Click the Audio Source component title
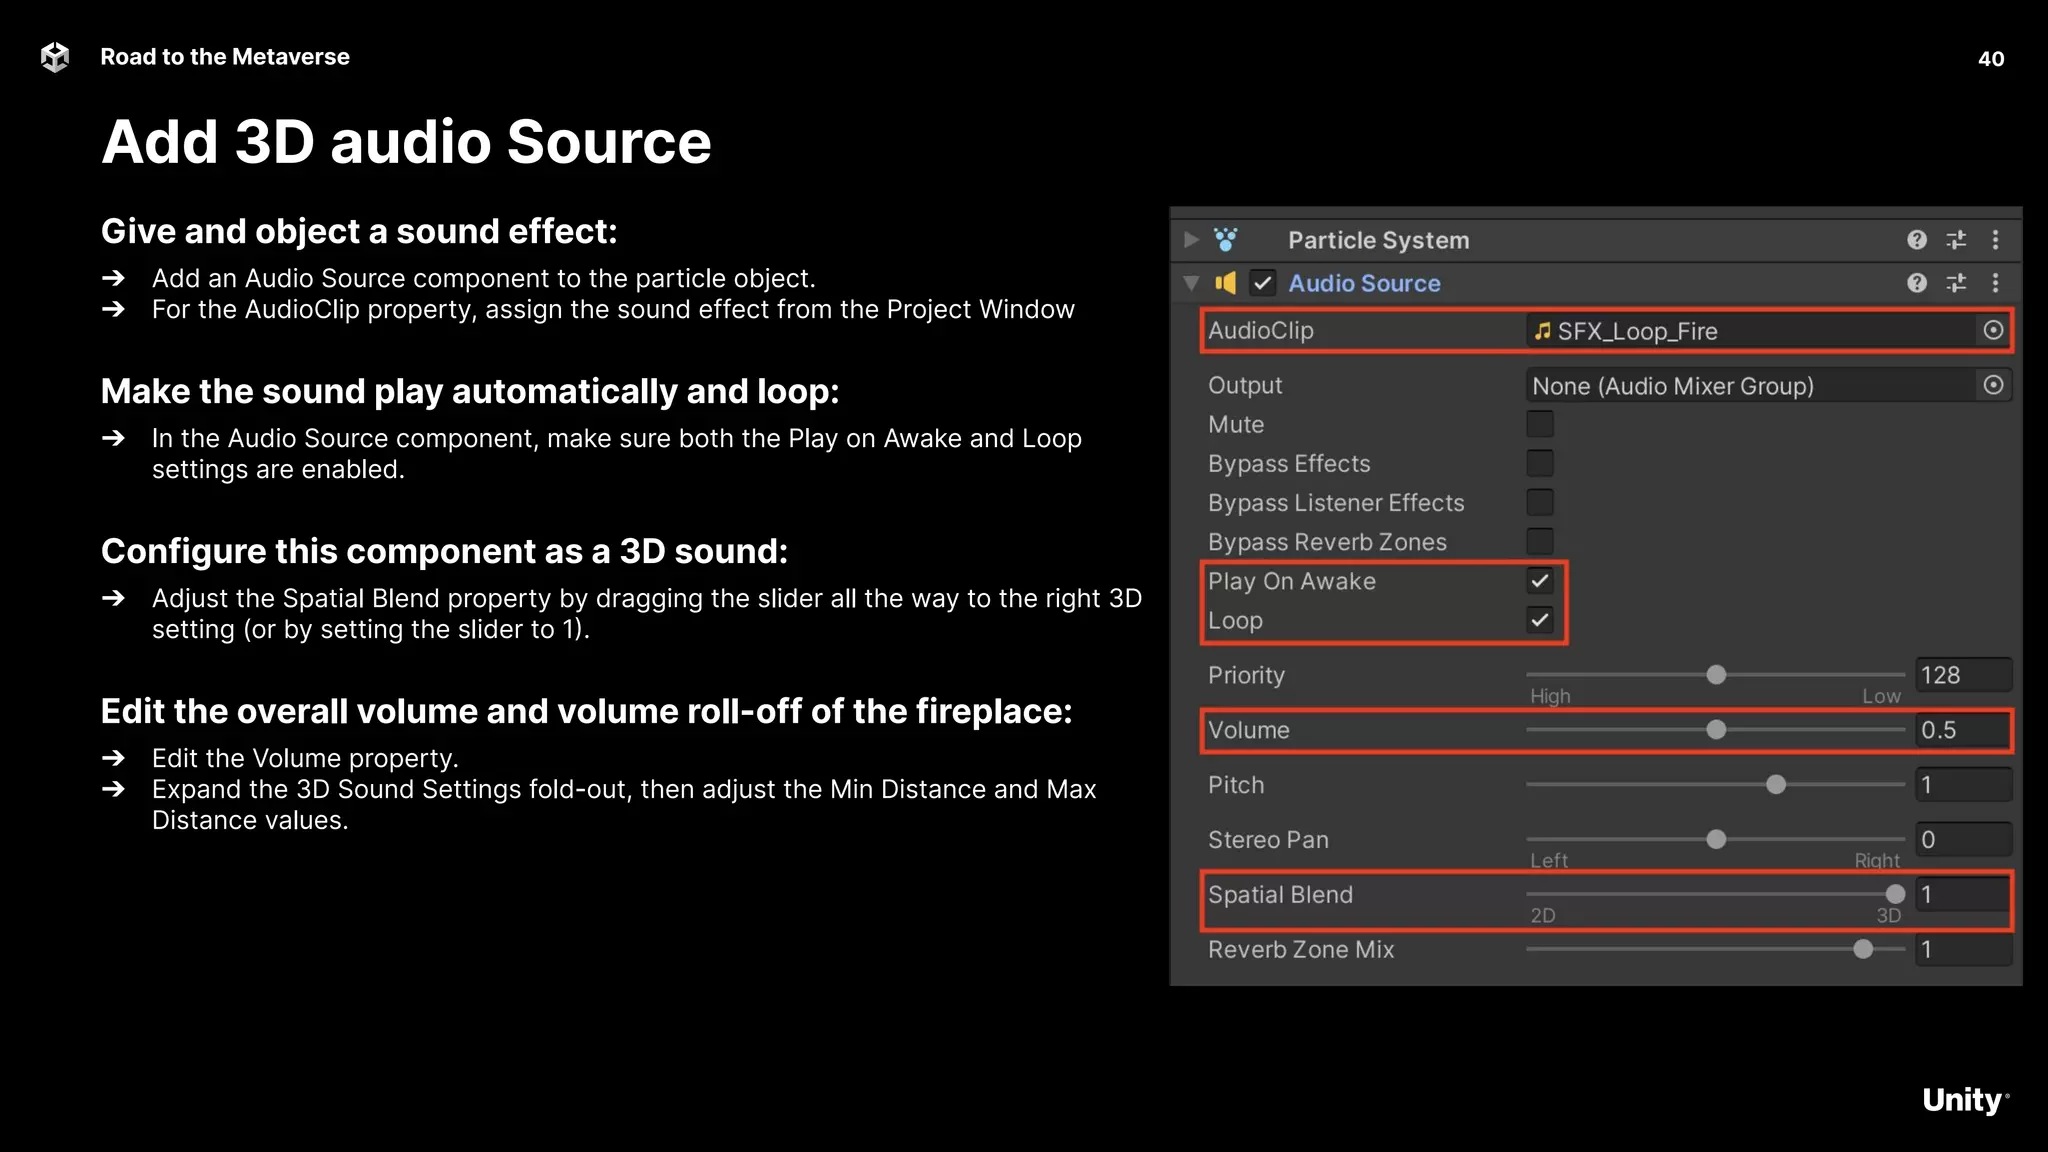This screenshot has height=1152, width=2048. (x=1364, y=283)
